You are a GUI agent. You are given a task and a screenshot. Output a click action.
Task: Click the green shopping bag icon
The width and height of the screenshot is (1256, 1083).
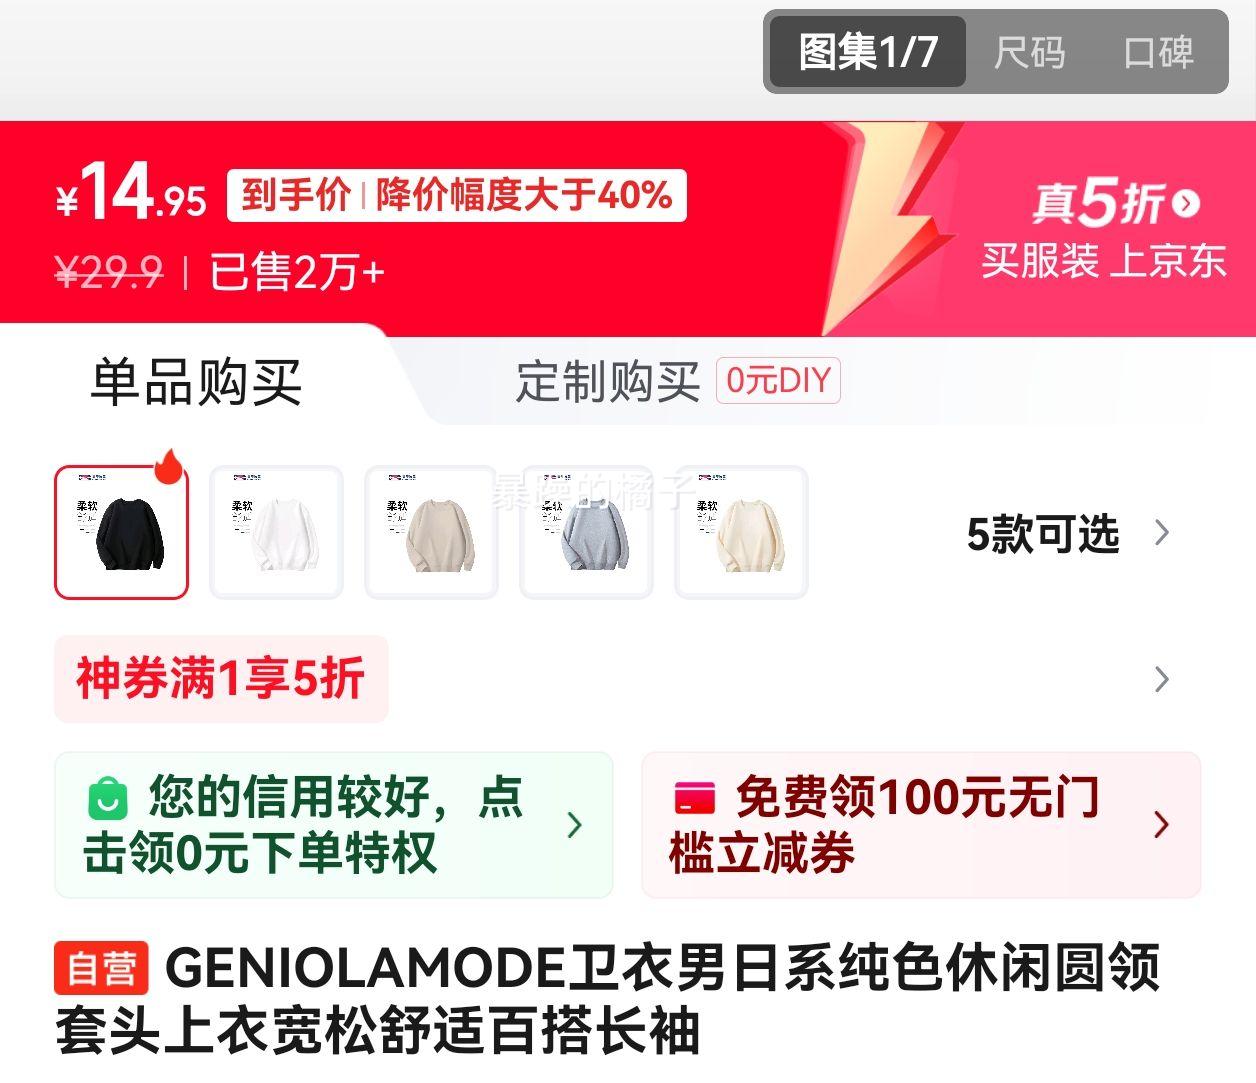point(108,798)
